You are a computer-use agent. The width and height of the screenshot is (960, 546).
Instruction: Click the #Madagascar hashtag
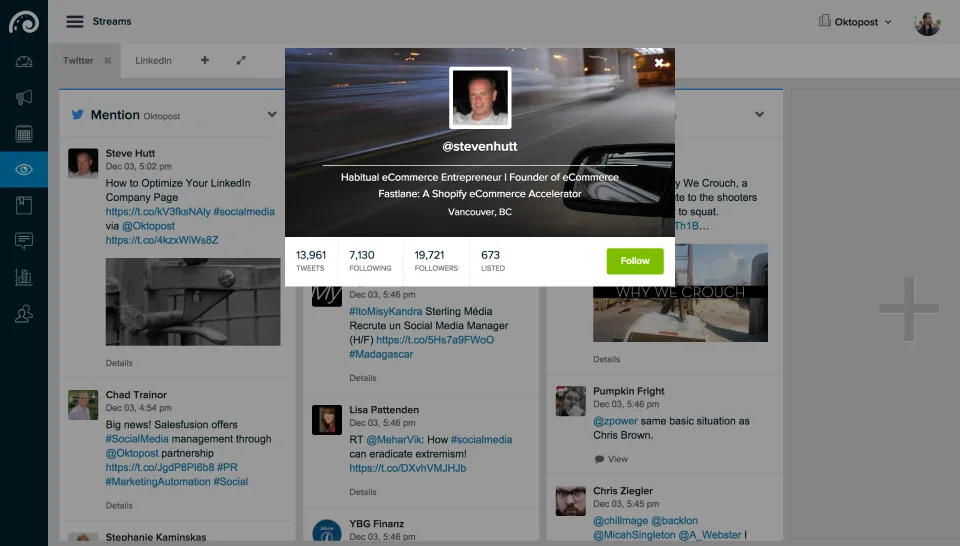381,354
